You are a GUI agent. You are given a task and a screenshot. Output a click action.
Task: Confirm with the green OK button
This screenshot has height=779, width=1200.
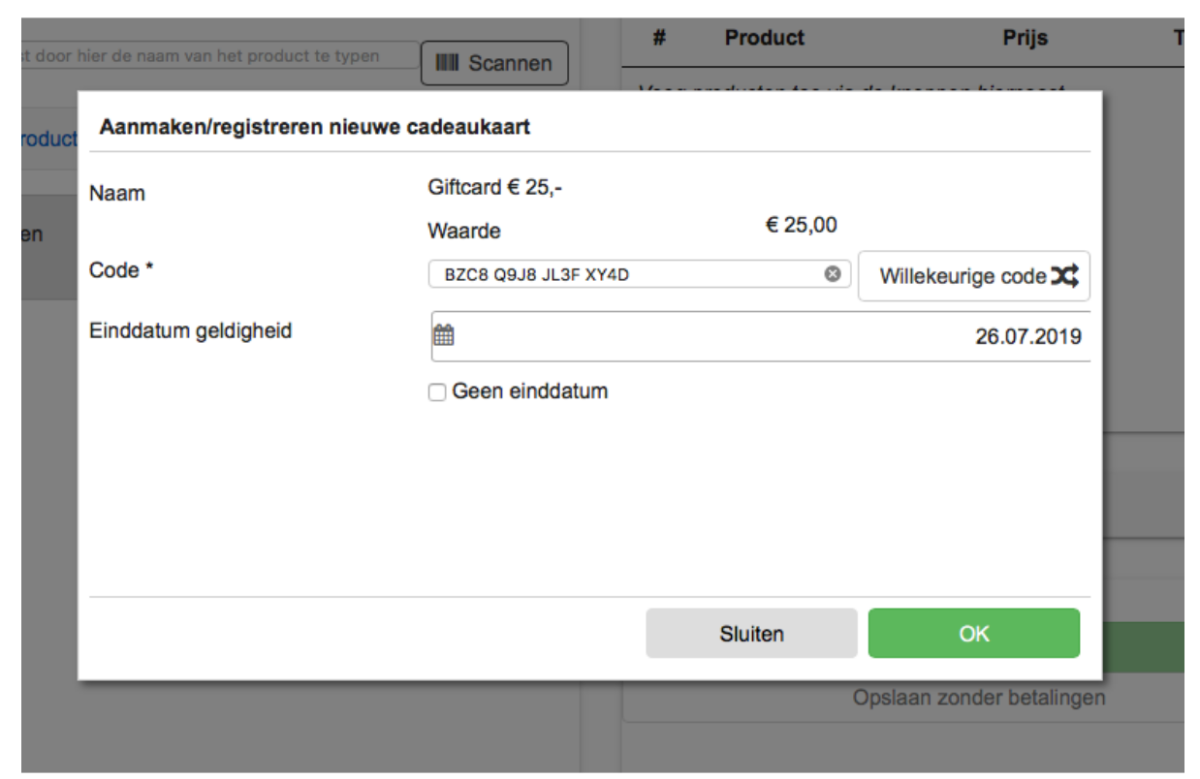click(973, 634)
